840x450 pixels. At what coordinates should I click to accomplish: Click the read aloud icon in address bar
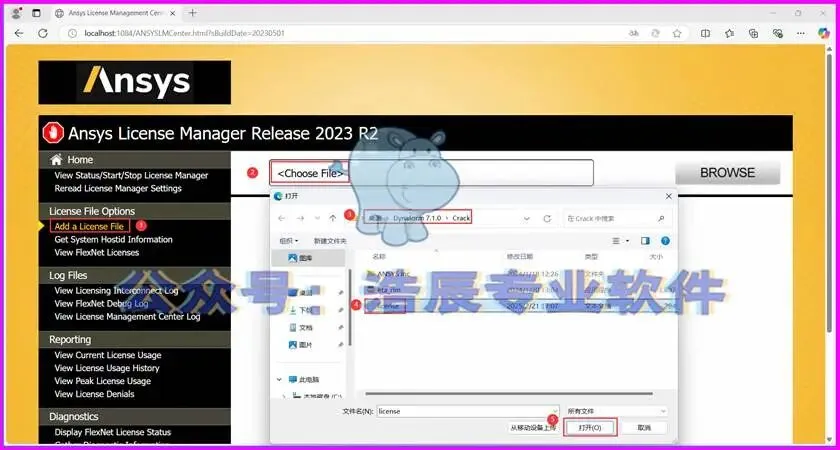coord(634,33)
